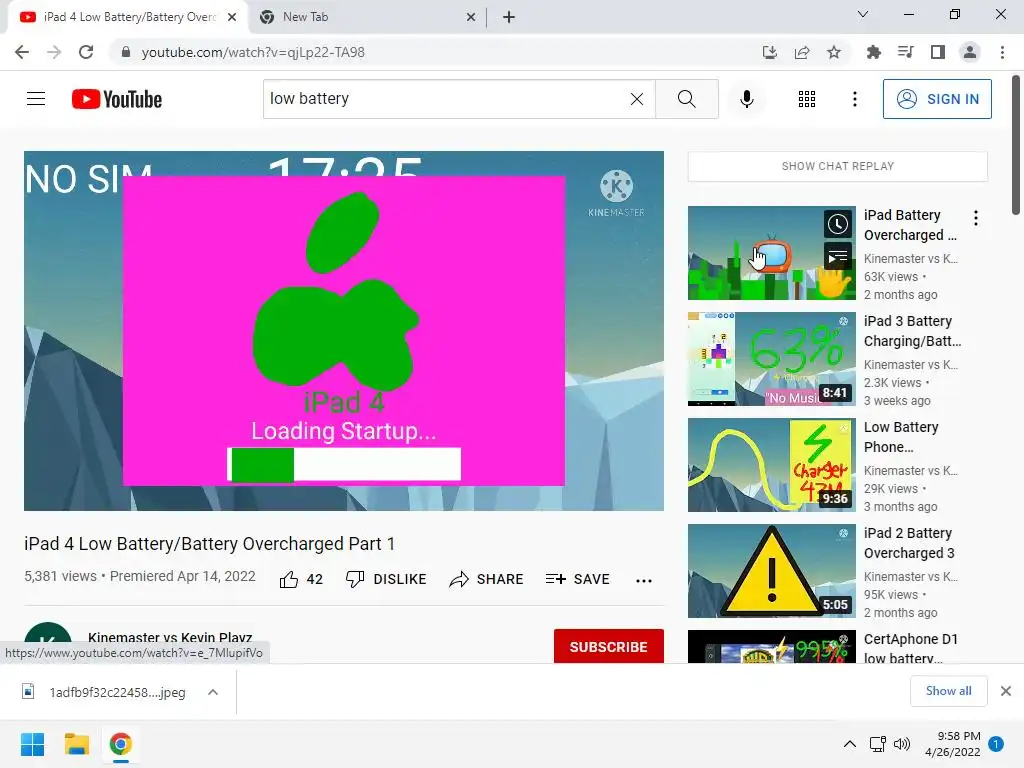Viewport: 1024px width, 768px height.
Task: Open iPad 3 Battery Charging thumbnail
Action: [x=771, y=359]
